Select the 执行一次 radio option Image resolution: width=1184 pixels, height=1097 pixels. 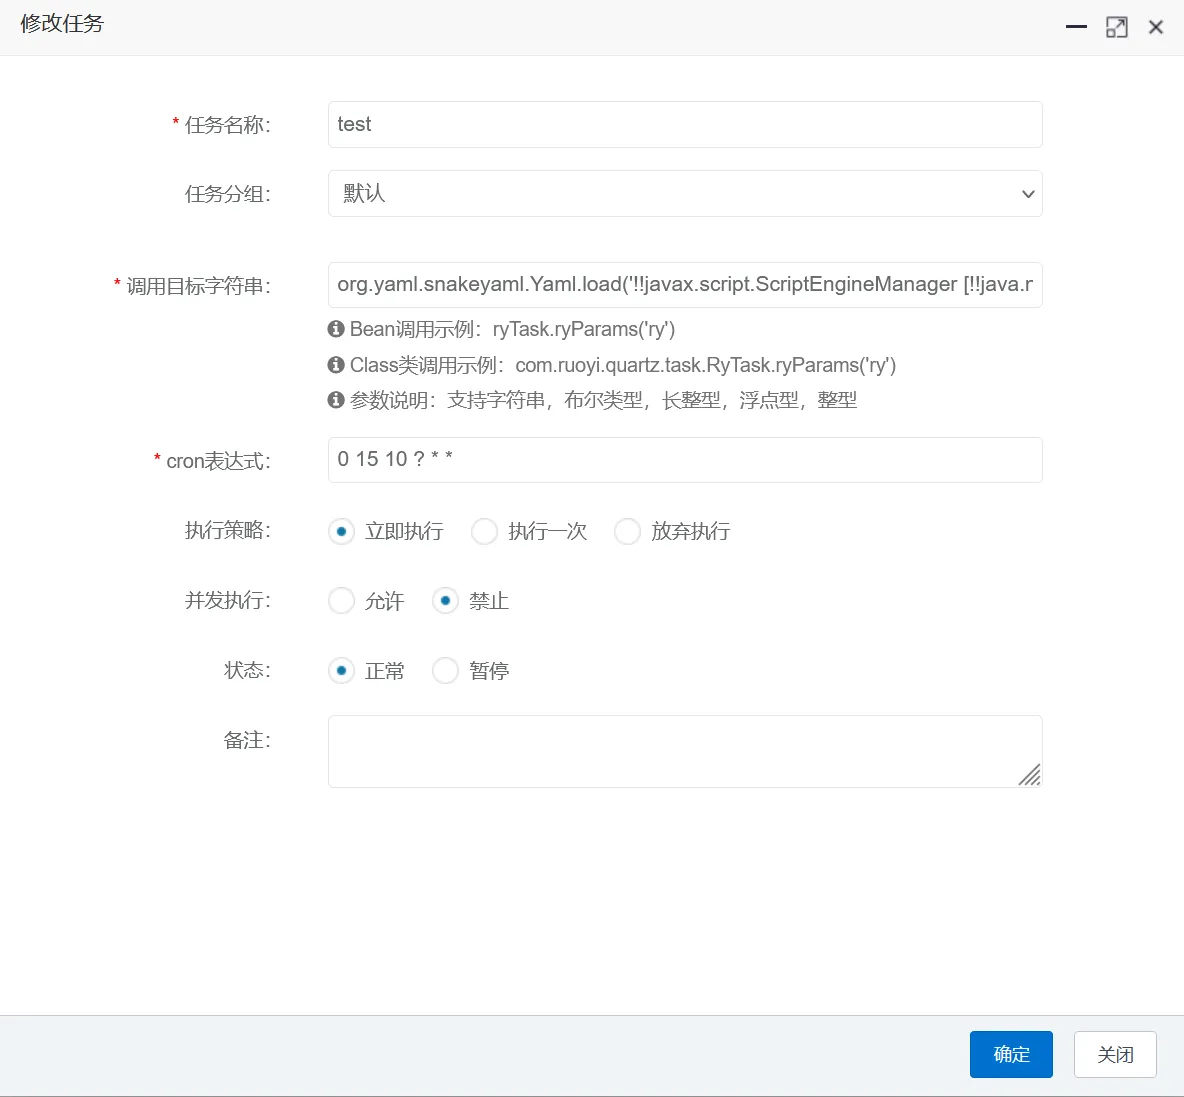pyautogui.click(x=484, y=532)
